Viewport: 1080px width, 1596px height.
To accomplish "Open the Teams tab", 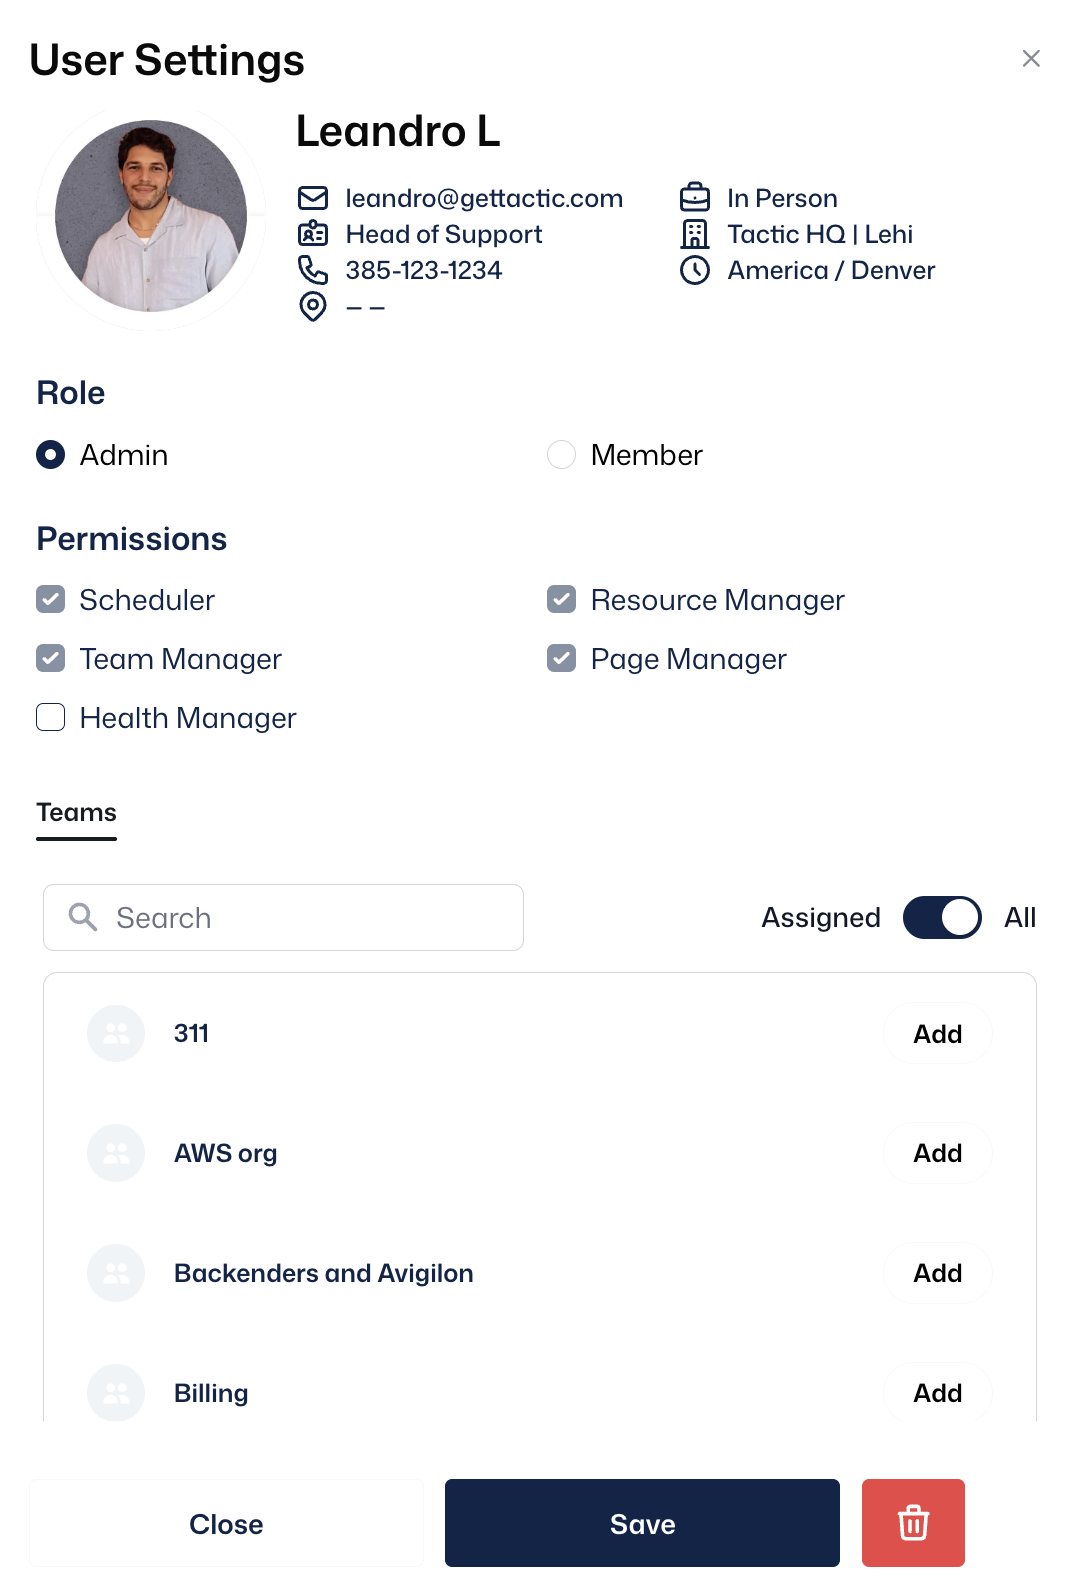I will pos(77,813).
